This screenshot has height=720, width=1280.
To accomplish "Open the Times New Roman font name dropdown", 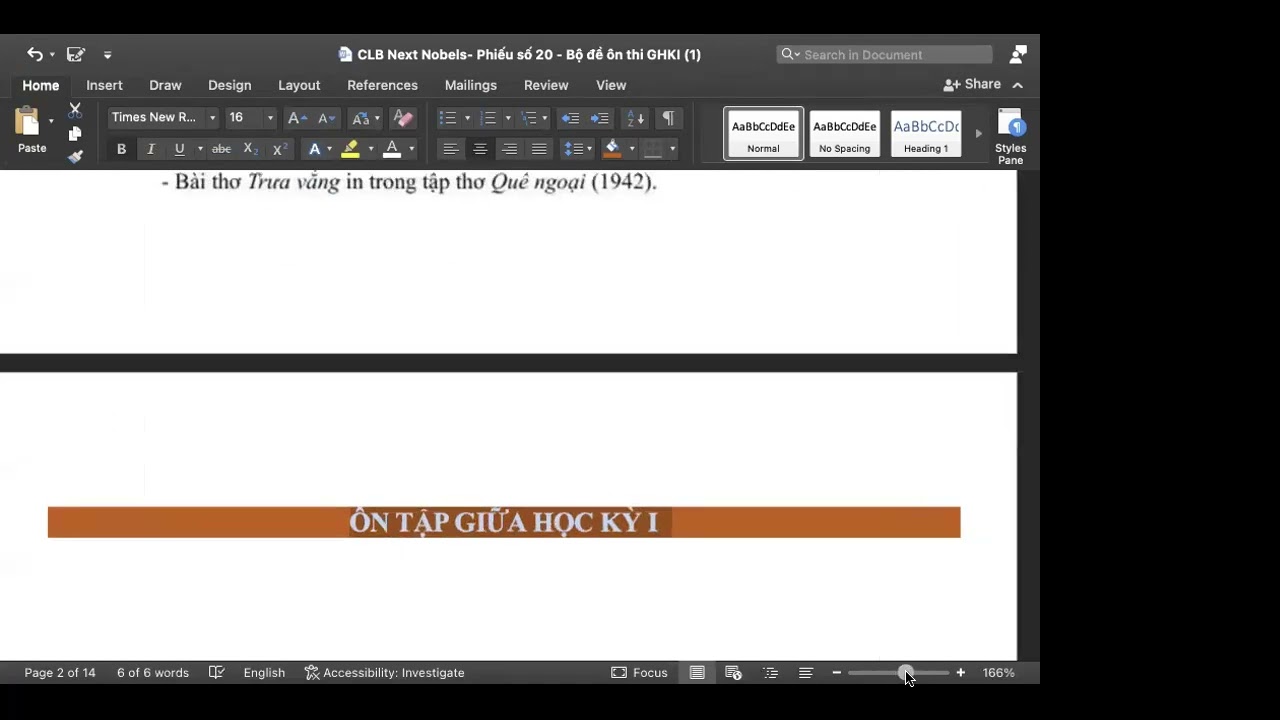I will point(212,118).
